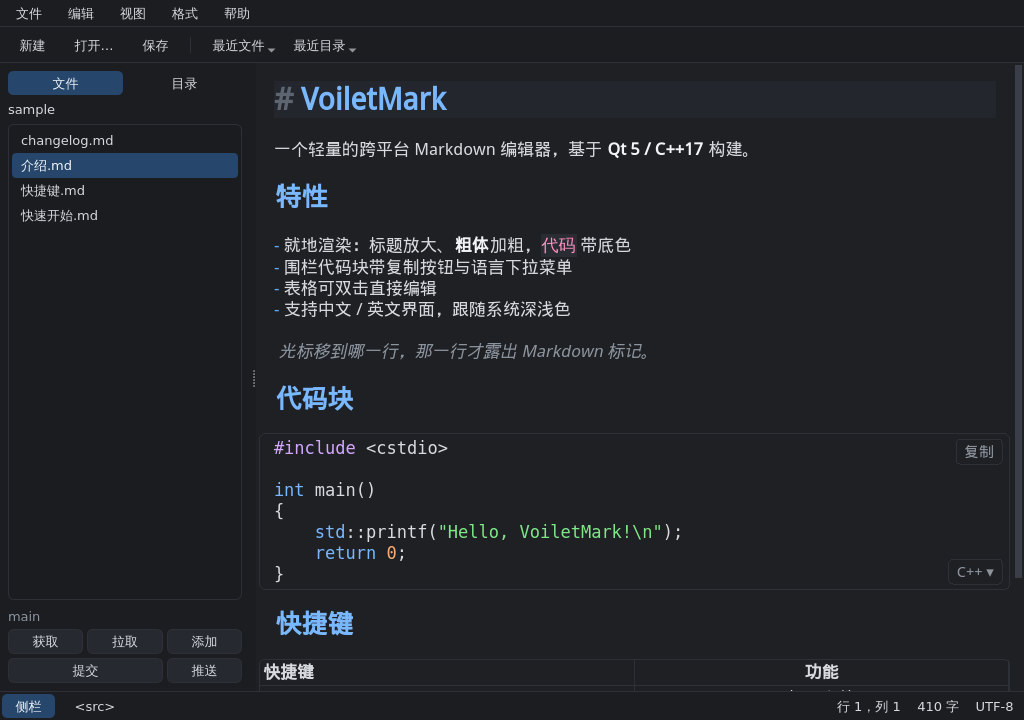This screenshot has width=1024, height=720.
Task: Copy code block with 复制 button
Action: 979,451
